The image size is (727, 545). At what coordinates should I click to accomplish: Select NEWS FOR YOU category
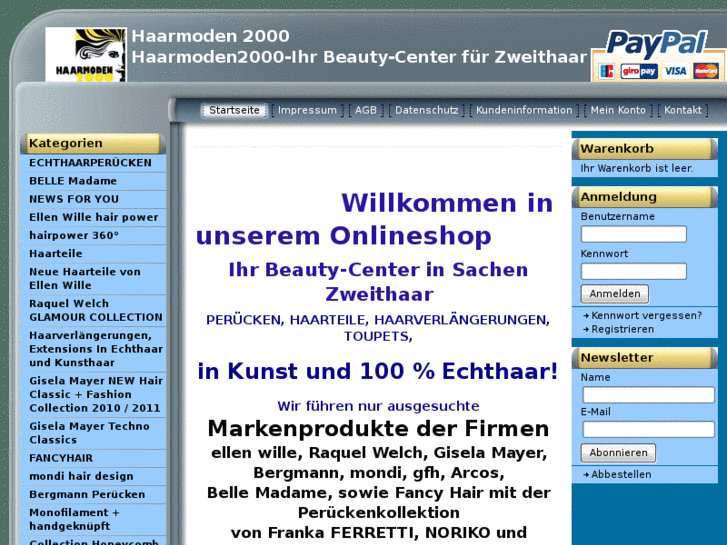(93, 199)
